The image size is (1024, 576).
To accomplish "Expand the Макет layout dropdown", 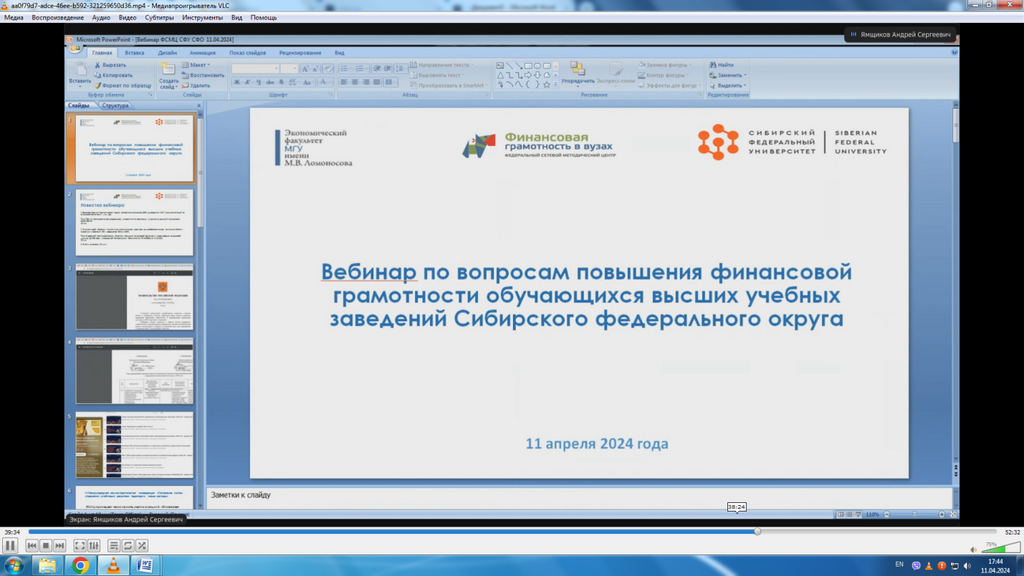I will pyautogui.click(x=196, y=65).
